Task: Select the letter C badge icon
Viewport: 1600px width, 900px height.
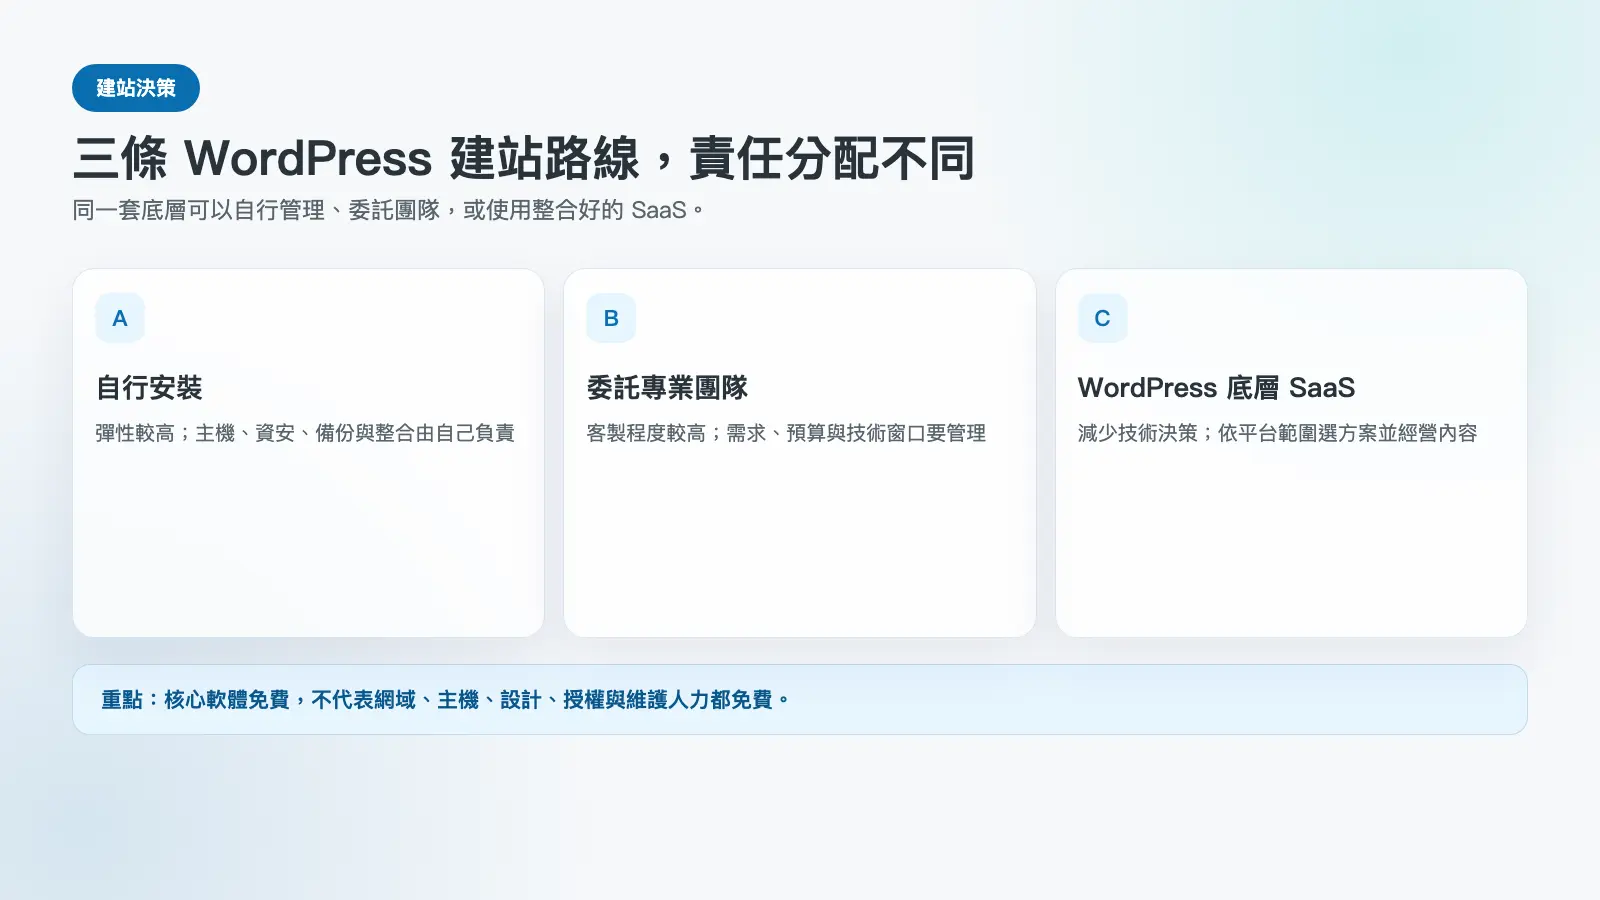Action: (x=1102, y=318)
